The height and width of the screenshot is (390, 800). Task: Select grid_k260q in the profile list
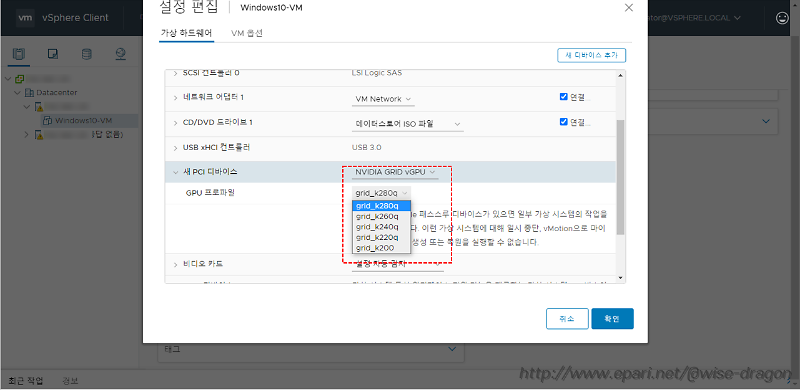(x=381, y=216)
